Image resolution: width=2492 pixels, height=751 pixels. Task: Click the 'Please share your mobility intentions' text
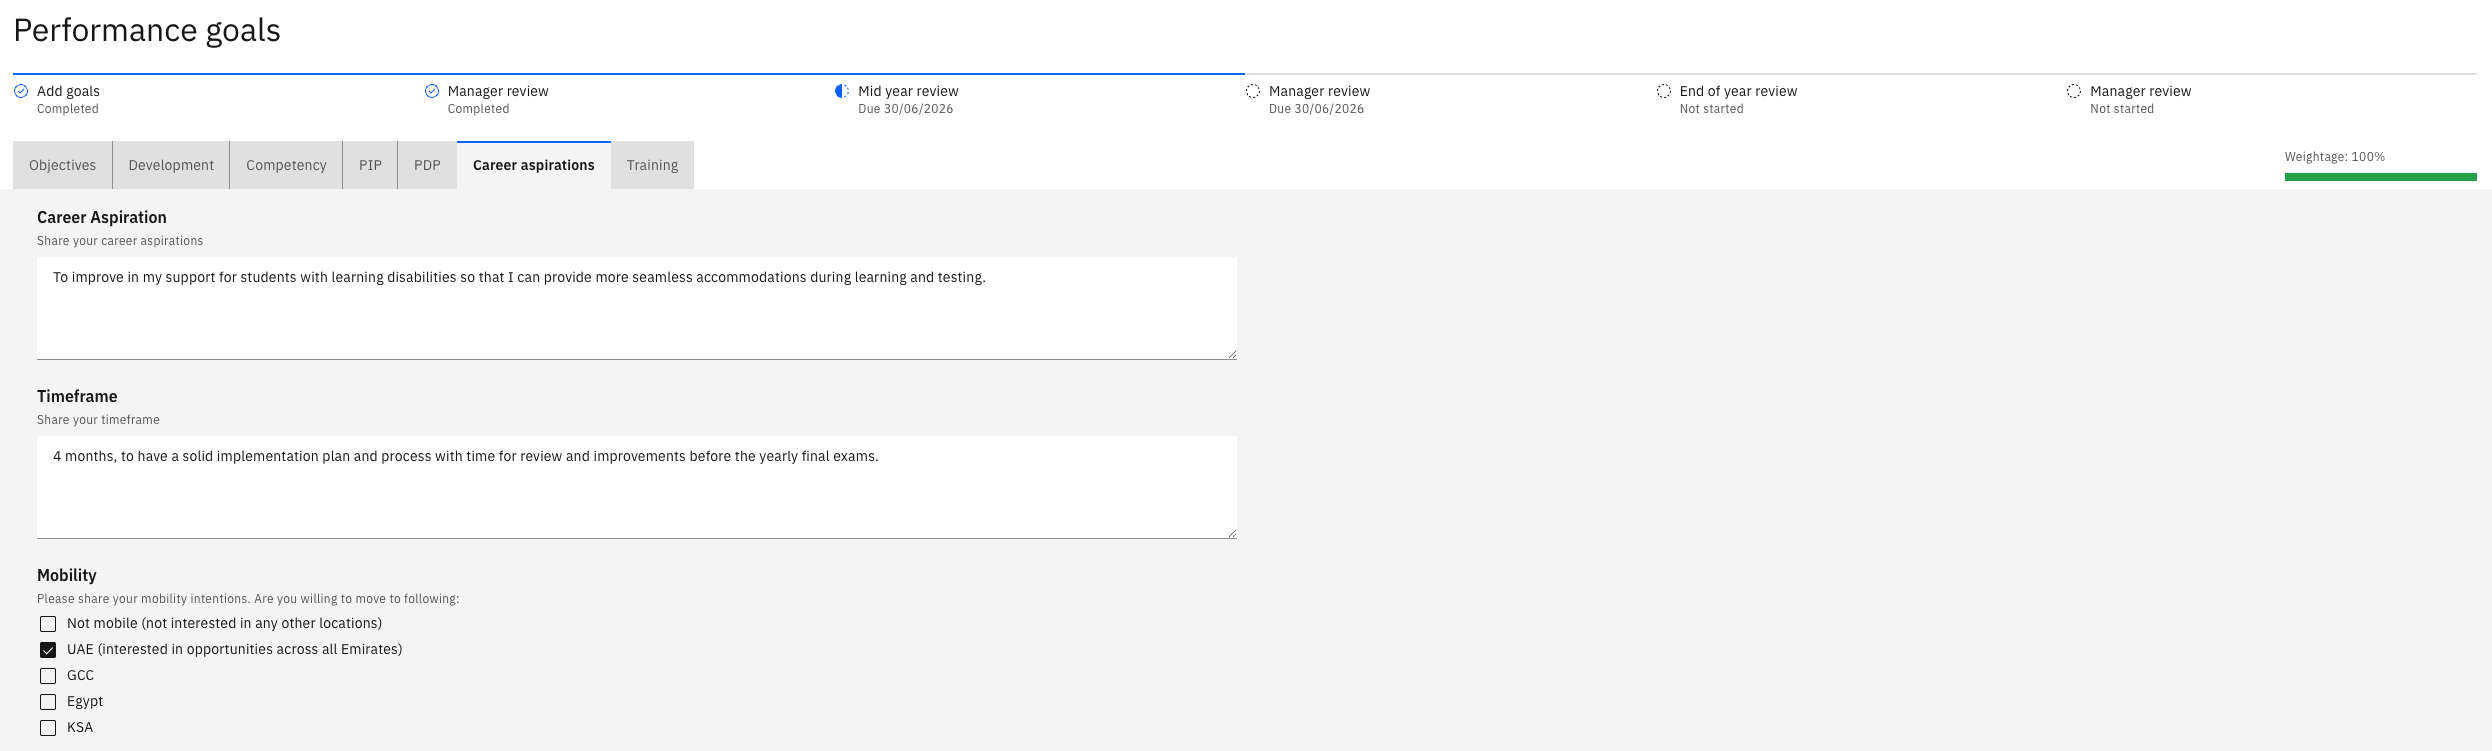[248, 599]
